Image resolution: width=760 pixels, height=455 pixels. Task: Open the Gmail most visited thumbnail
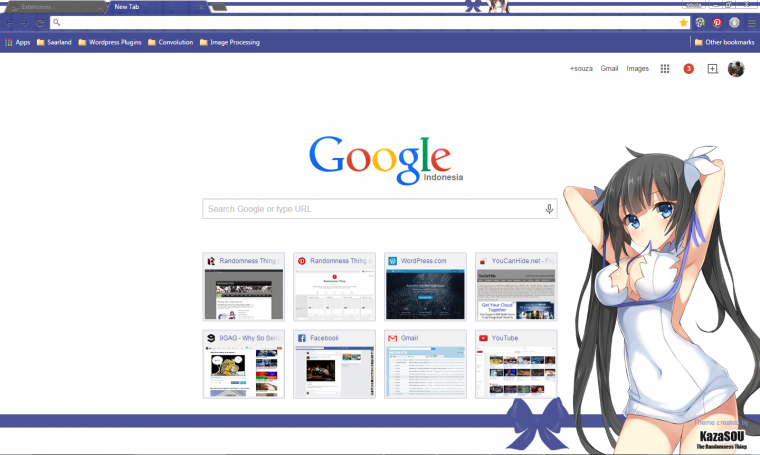tap(425, 364)
